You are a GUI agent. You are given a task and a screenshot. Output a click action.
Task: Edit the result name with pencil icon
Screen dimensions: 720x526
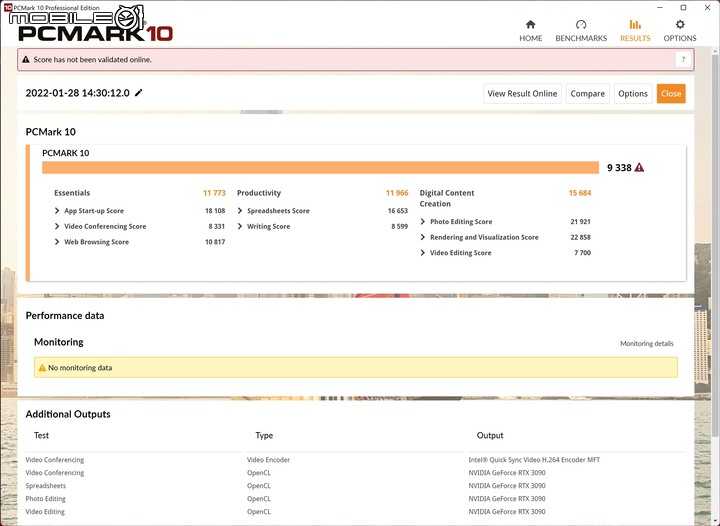(x=139, y=93)
